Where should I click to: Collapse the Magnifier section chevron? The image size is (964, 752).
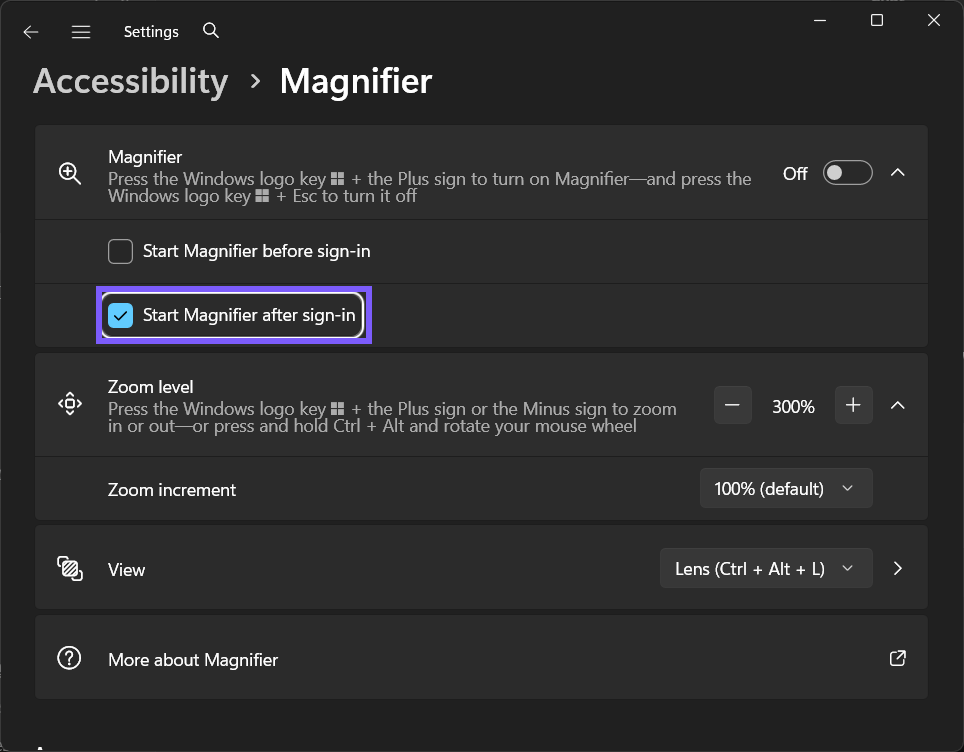(x=898, y=173)
